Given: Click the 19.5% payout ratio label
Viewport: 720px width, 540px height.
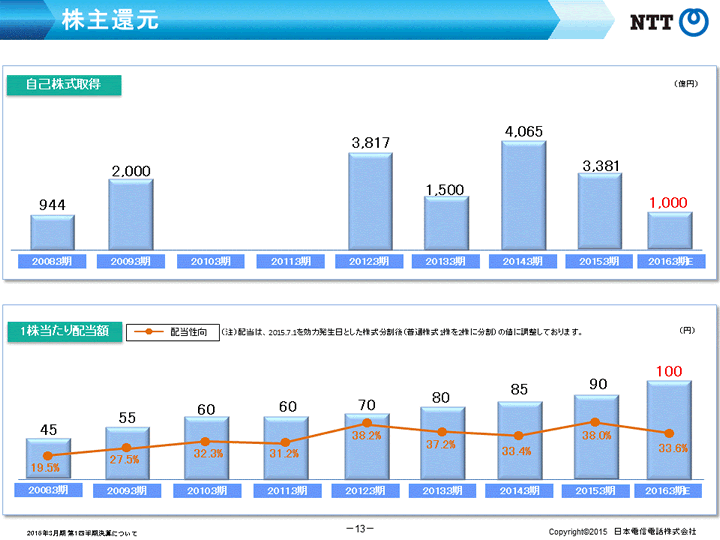Looking at the screenshot, I should (x=45, y=467).
